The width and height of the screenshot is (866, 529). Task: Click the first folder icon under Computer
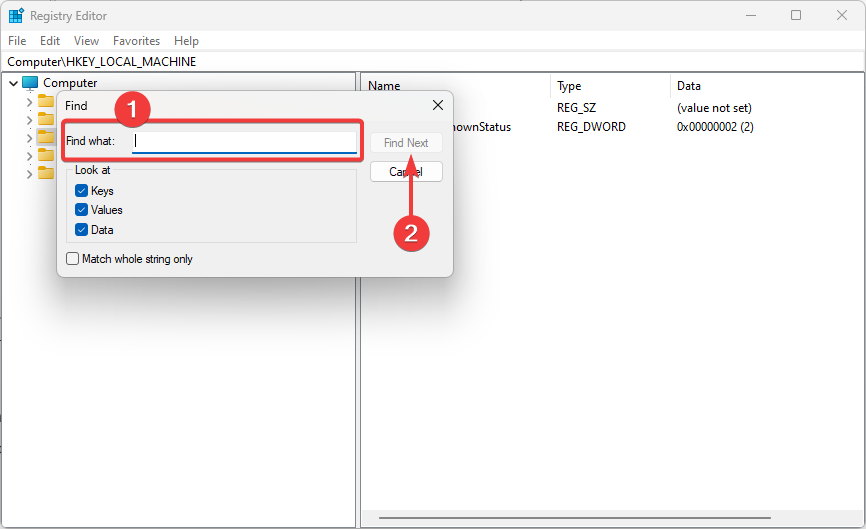(x=46, y=101)
